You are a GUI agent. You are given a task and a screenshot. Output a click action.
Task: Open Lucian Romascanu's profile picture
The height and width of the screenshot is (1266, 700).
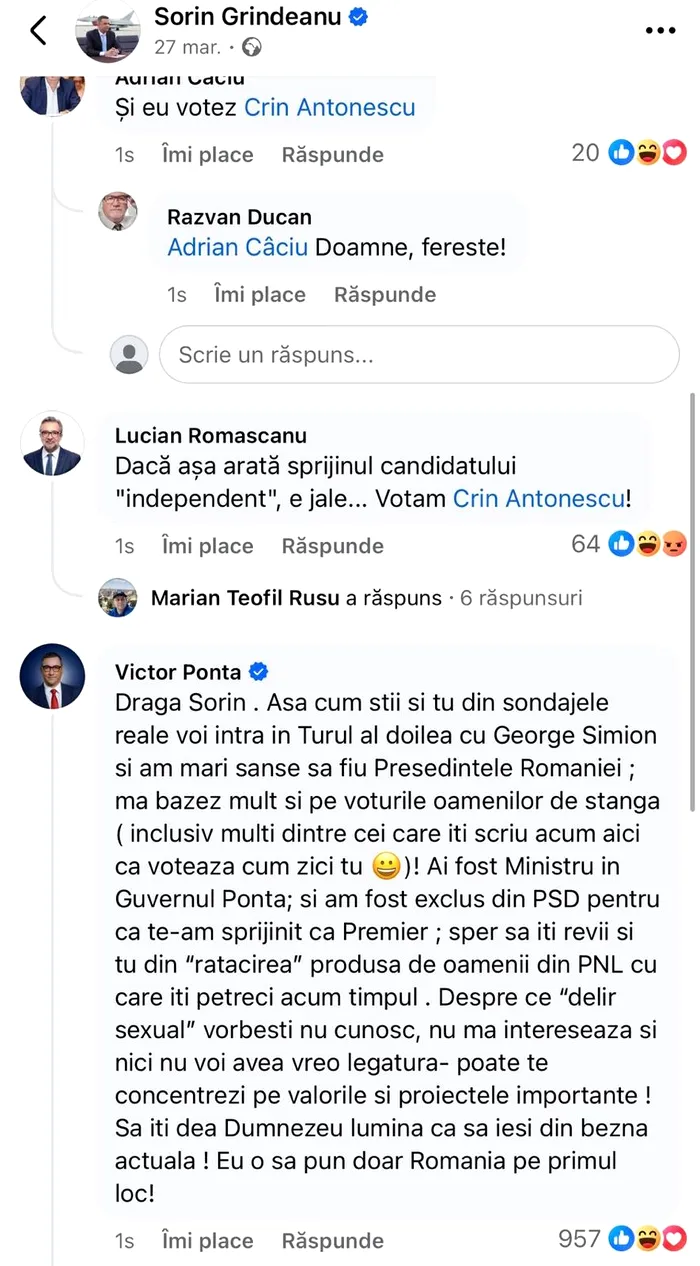coord(52,442)
